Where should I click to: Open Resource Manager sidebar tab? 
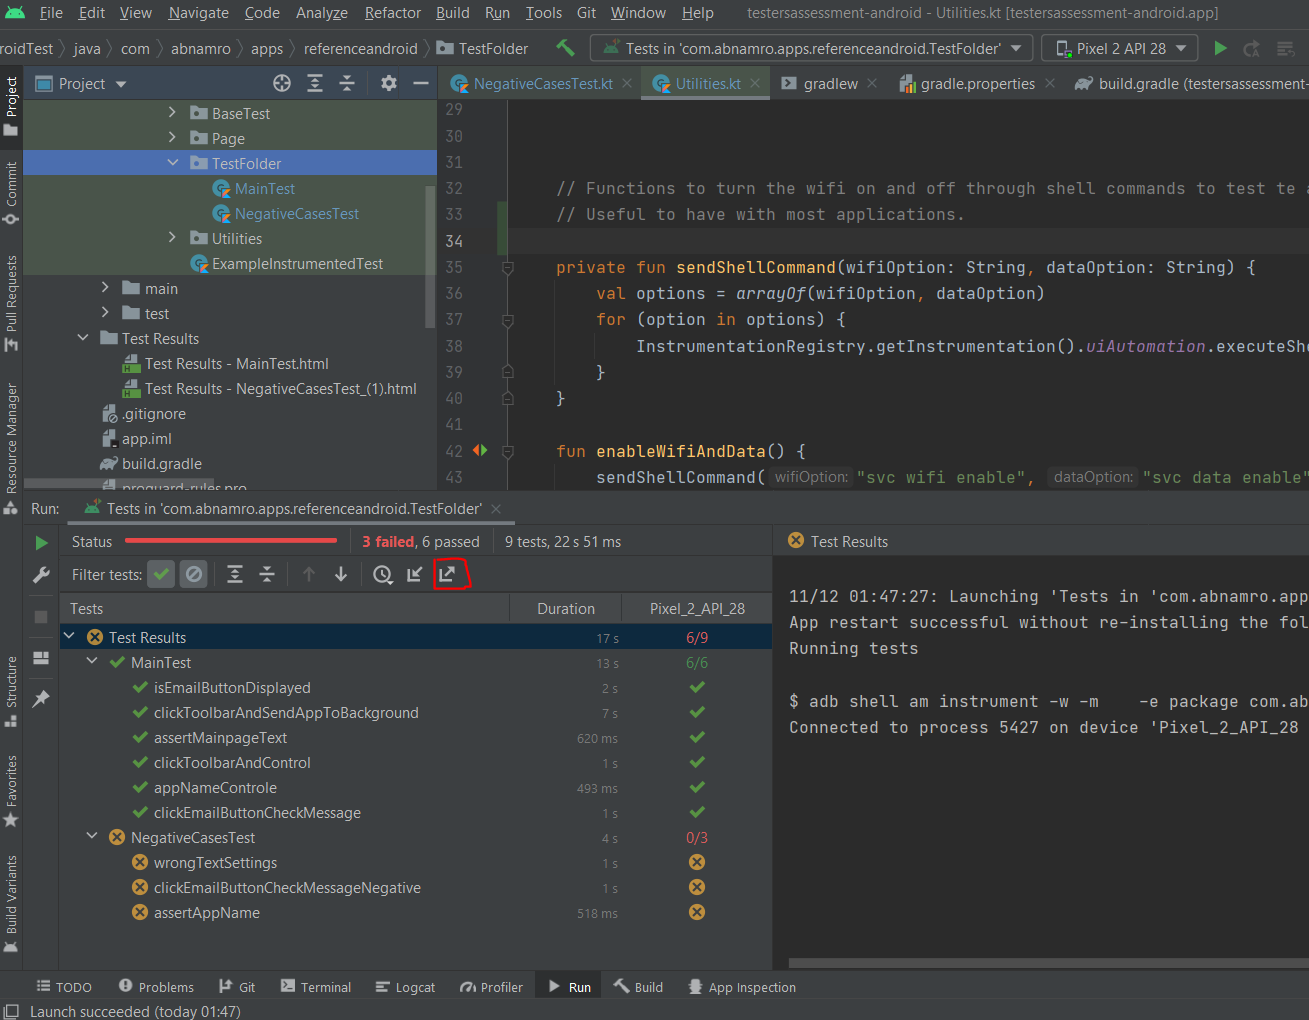pos(11,448)
